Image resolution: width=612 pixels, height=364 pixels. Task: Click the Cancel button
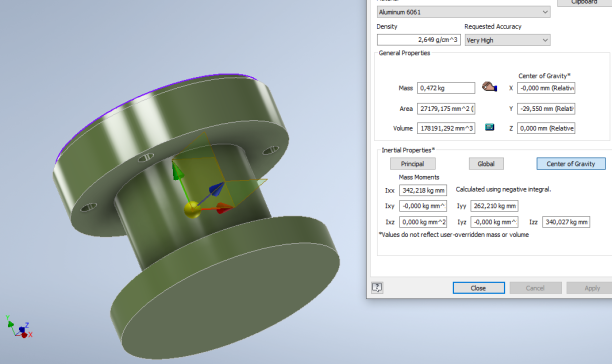click(x=535, y=288)
